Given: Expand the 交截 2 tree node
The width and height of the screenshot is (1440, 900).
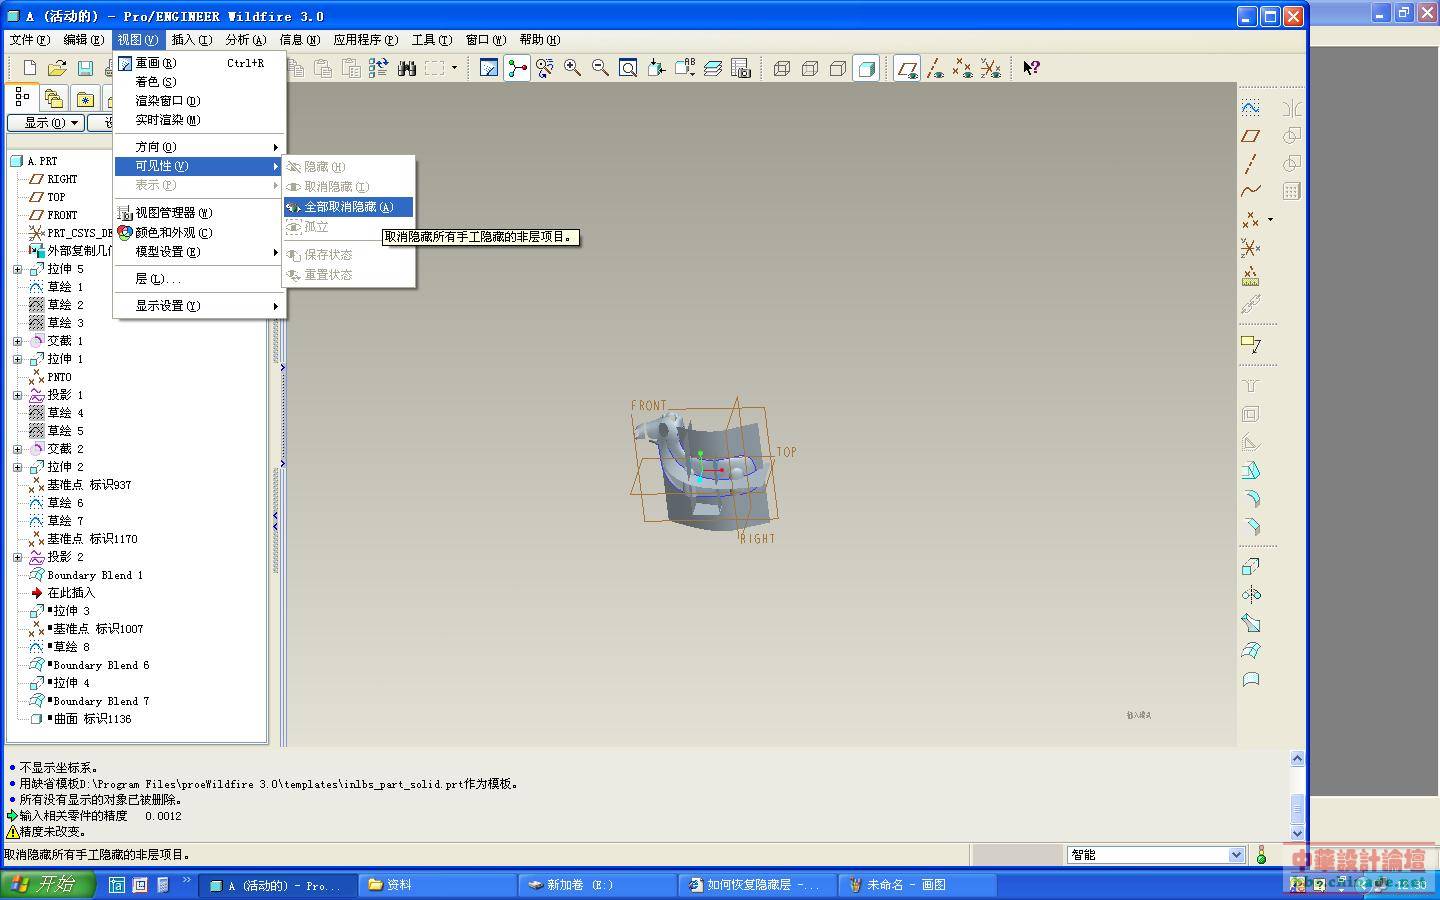Looking at the screenshot, I should [x=17, y=449].
